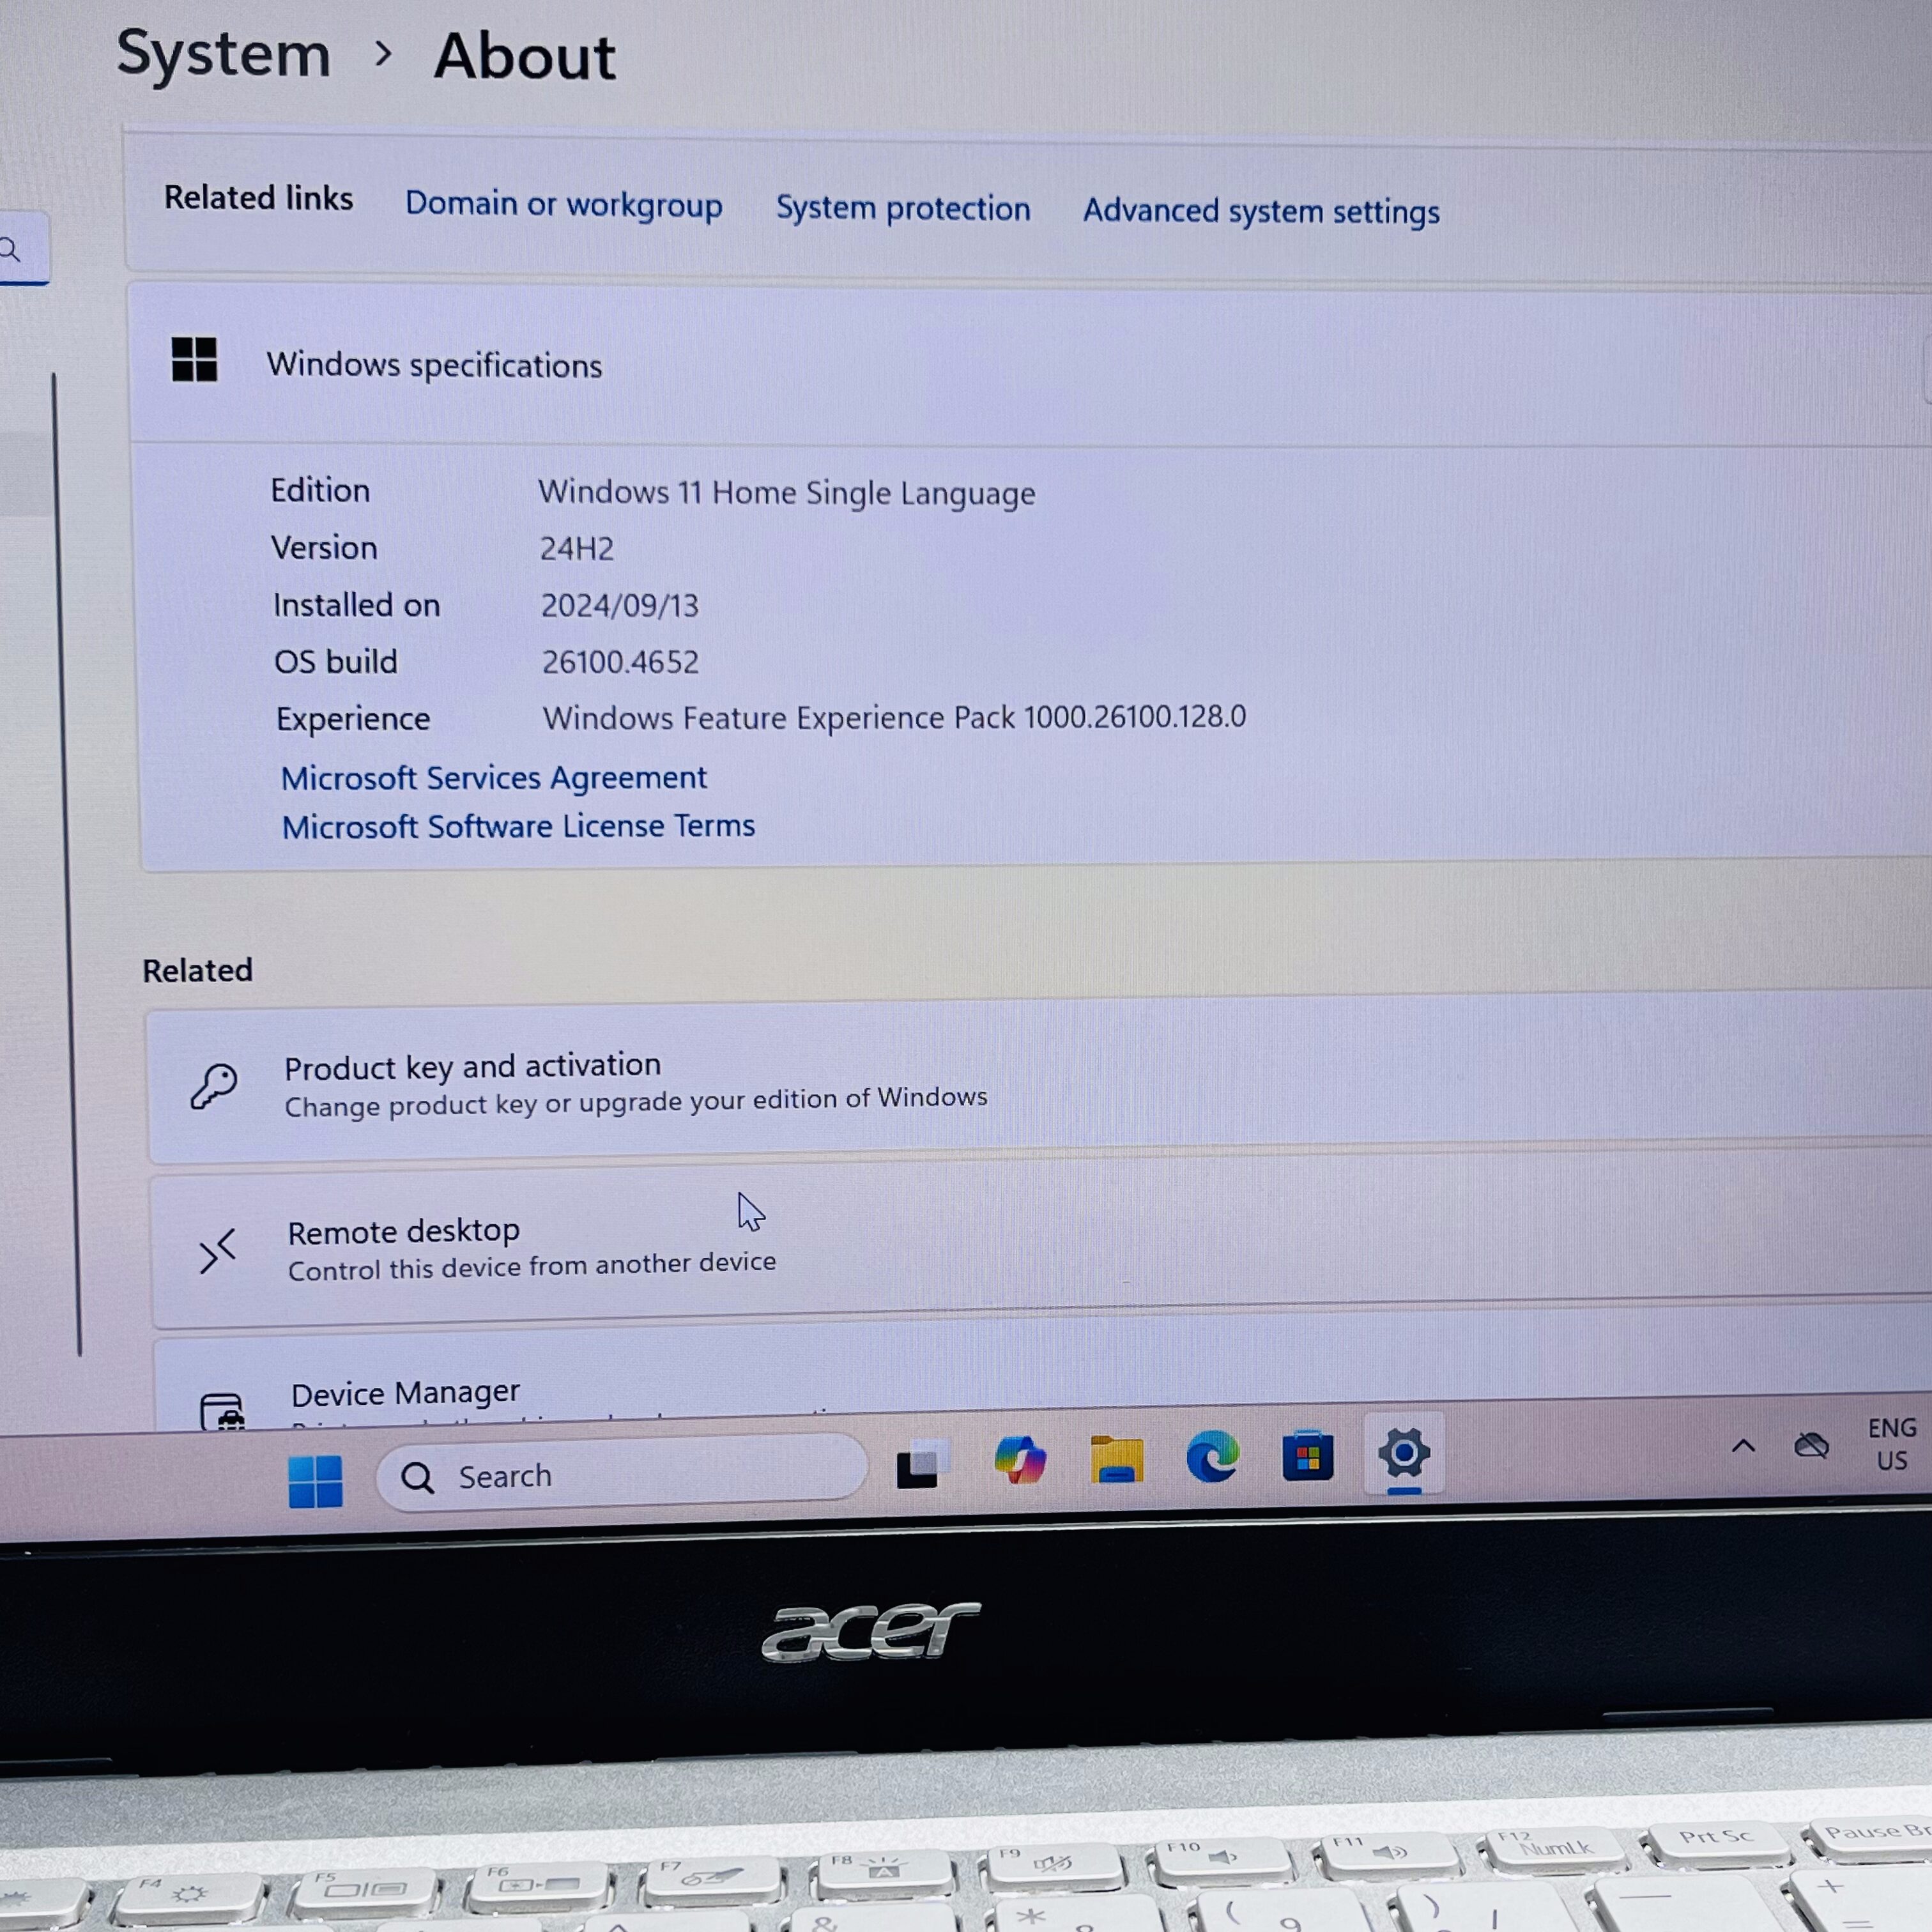
Task: Click the About breadcrumb title
Action: pos(524,56)
